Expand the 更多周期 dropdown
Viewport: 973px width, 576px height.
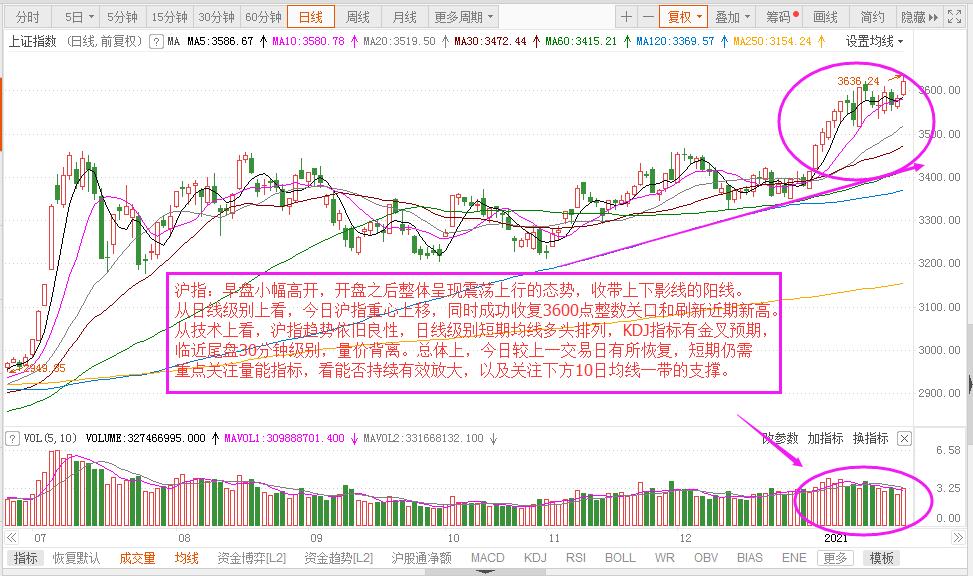coord(464,17)
